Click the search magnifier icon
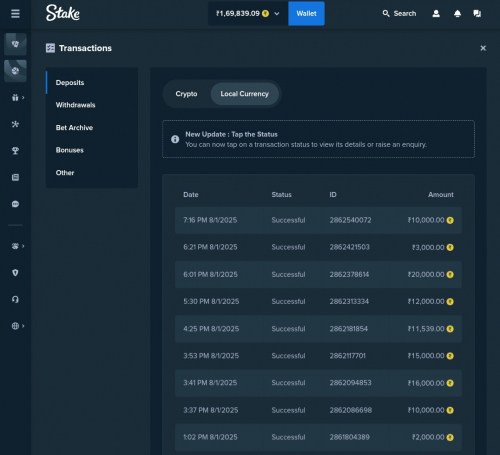This screenshot has height=455, width=500. 386,13
